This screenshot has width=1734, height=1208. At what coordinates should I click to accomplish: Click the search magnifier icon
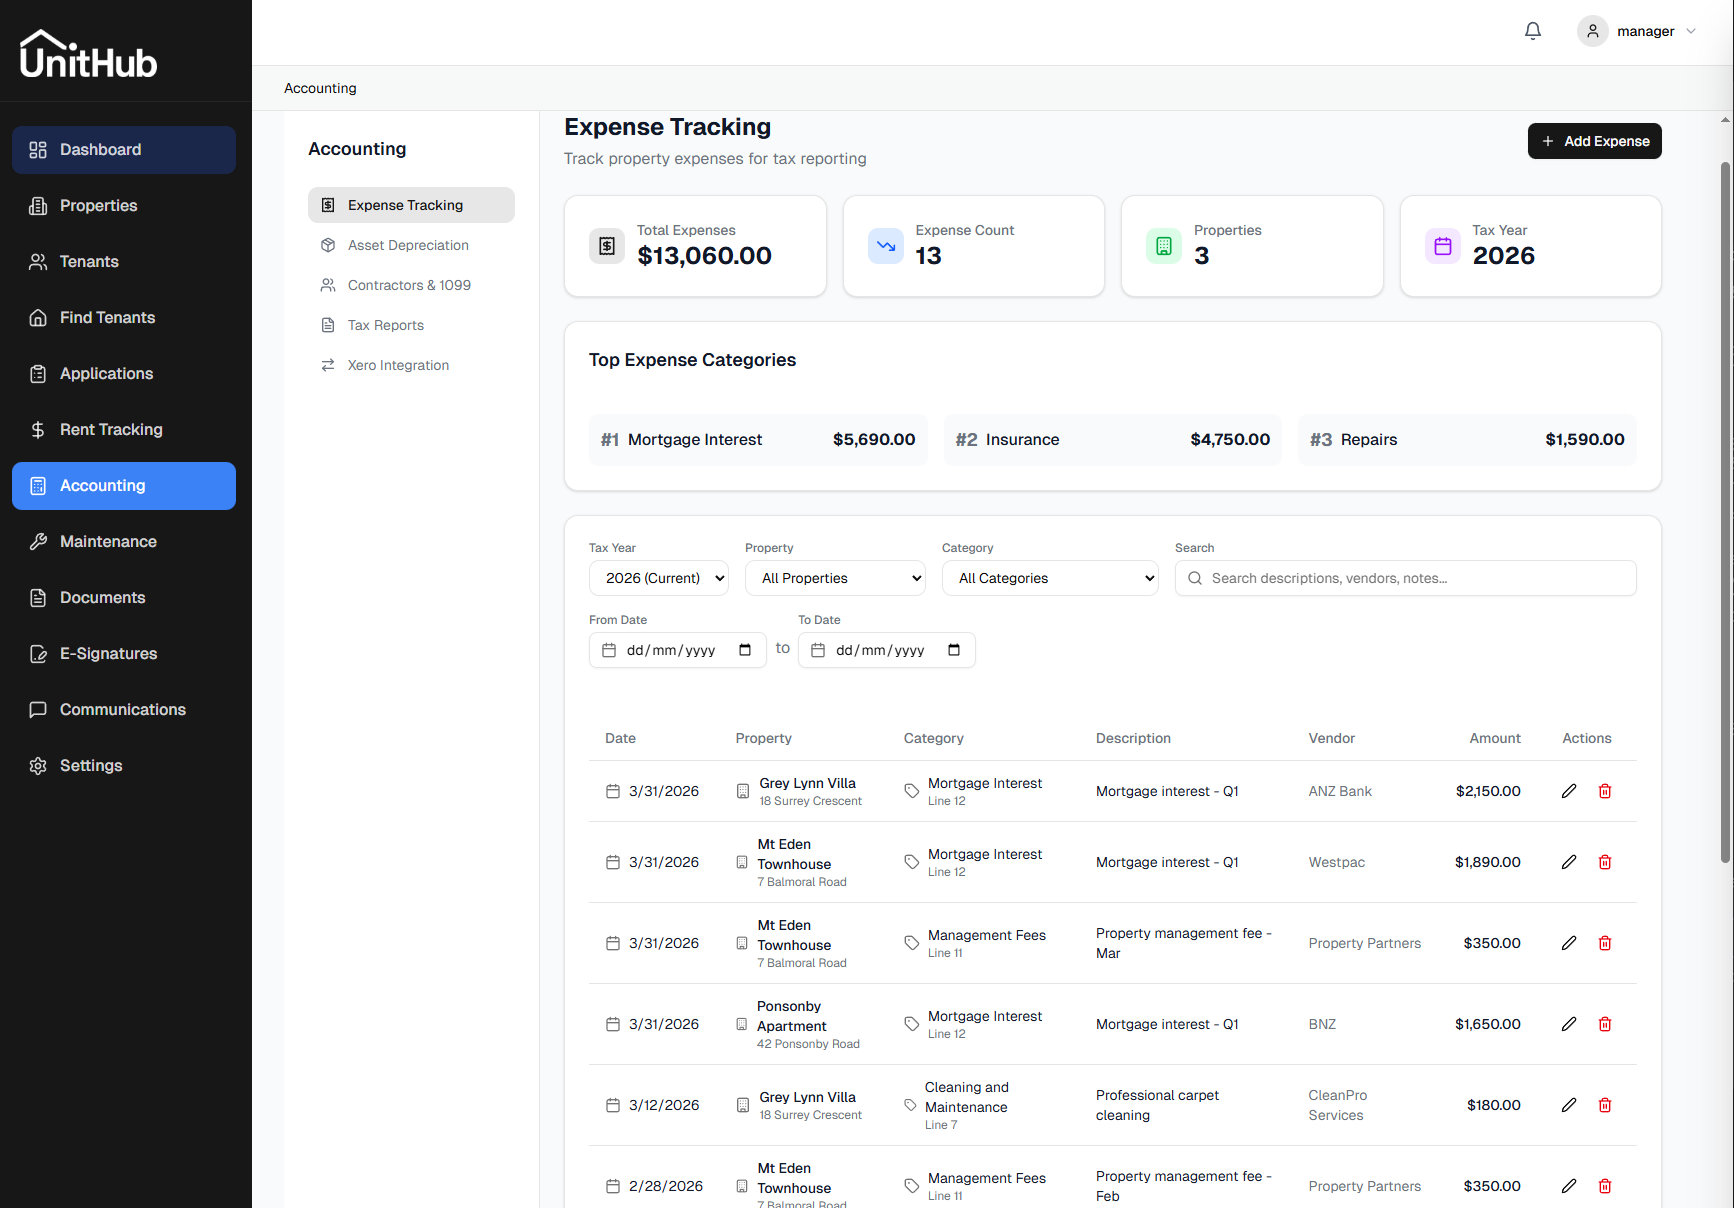pyautogui.click(x=1195, y=578)
